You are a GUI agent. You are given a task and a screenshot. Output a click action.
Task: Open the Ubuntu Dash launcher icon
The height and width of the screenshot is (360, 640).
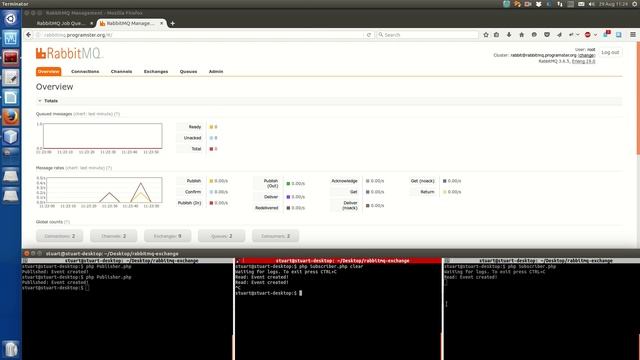click(11, 18)
